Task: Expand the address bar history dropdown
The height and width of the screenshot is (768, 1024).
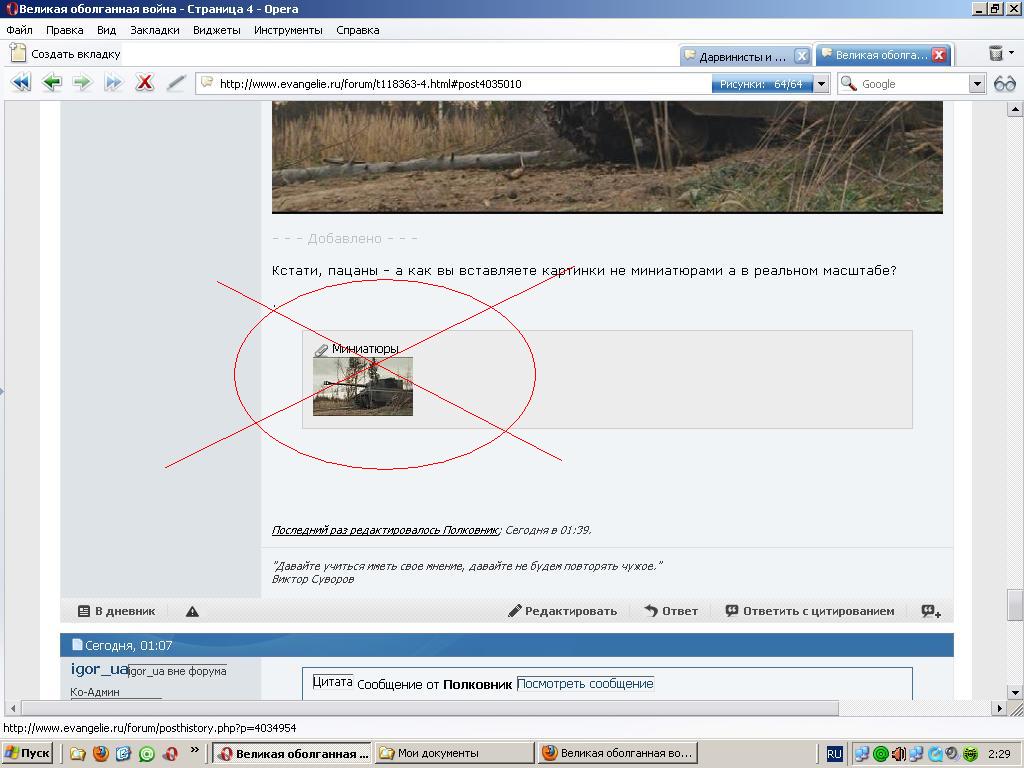Action: pos(821,84)
